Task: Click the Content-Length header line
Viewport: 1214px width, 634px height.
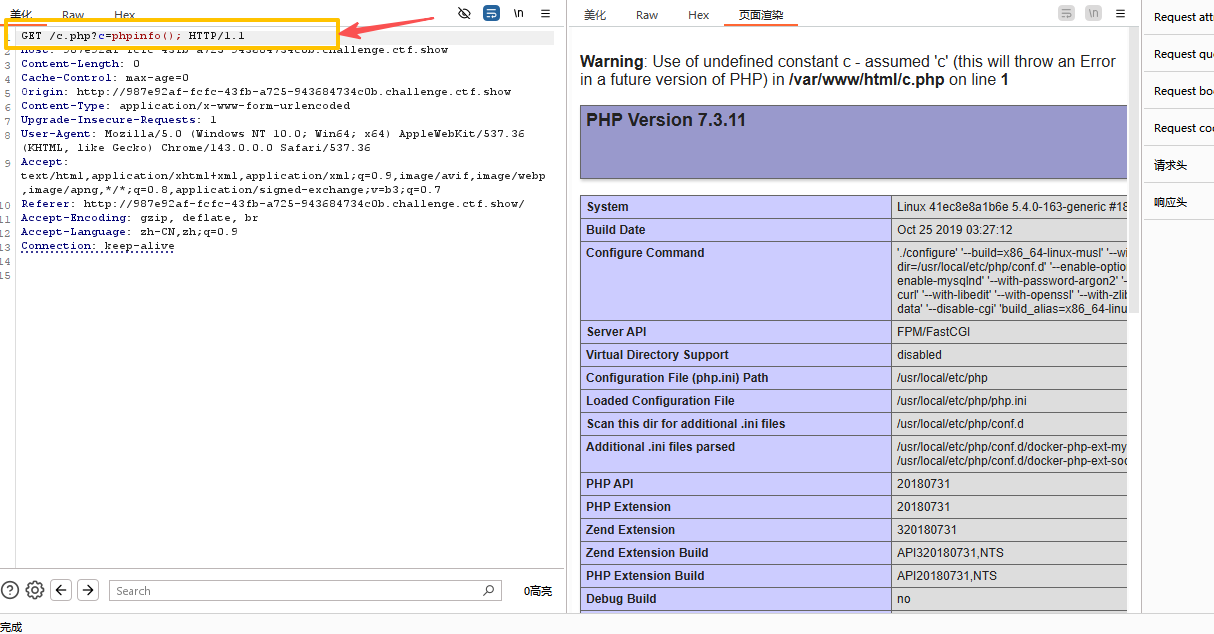Action: [80, 64]
